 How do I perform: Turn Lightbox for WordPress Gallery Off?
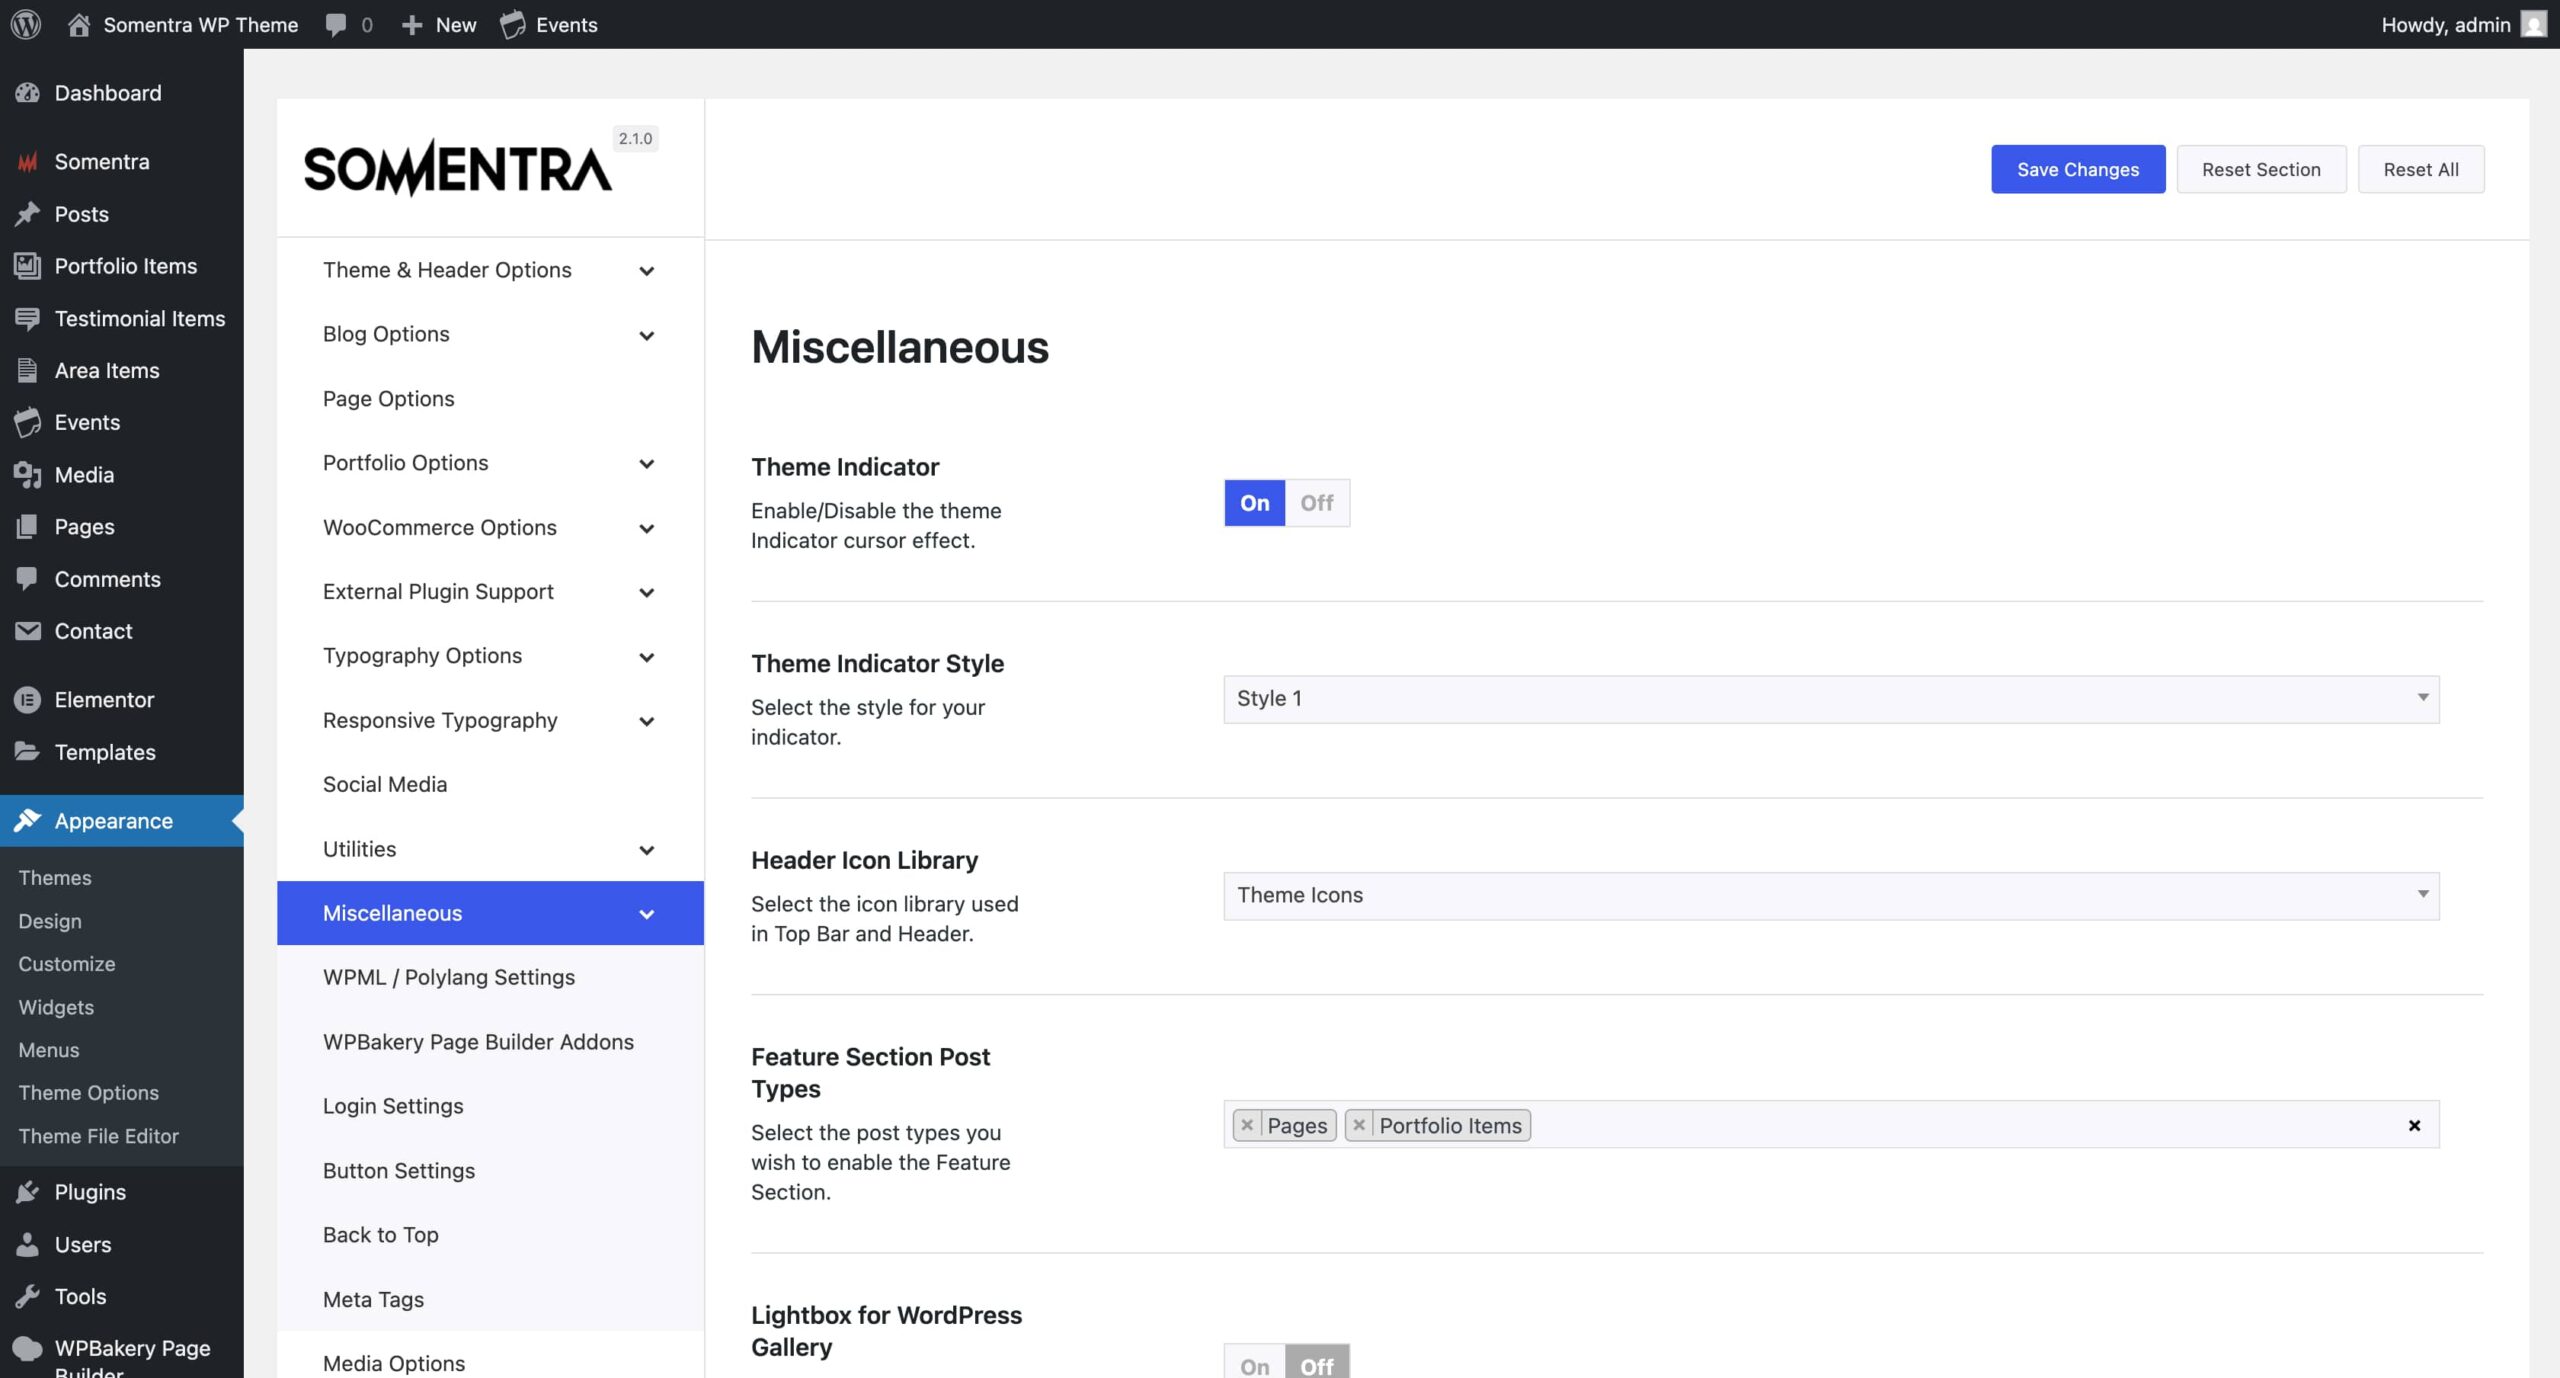(1317, 1363)
